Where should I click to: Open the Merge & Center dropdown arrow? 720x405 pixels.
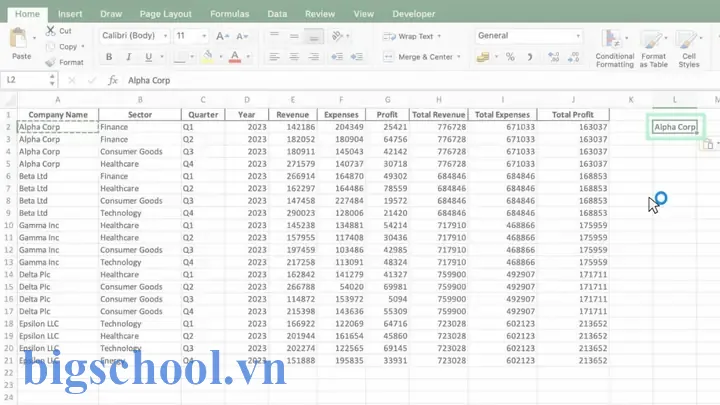click(459, 57)
